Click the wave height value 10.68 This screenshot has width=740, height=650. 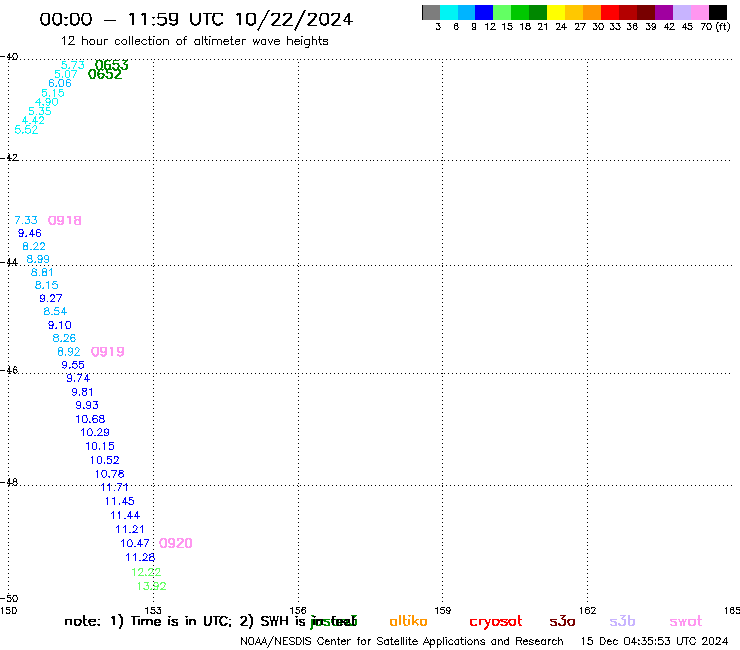tap(90, 419)
